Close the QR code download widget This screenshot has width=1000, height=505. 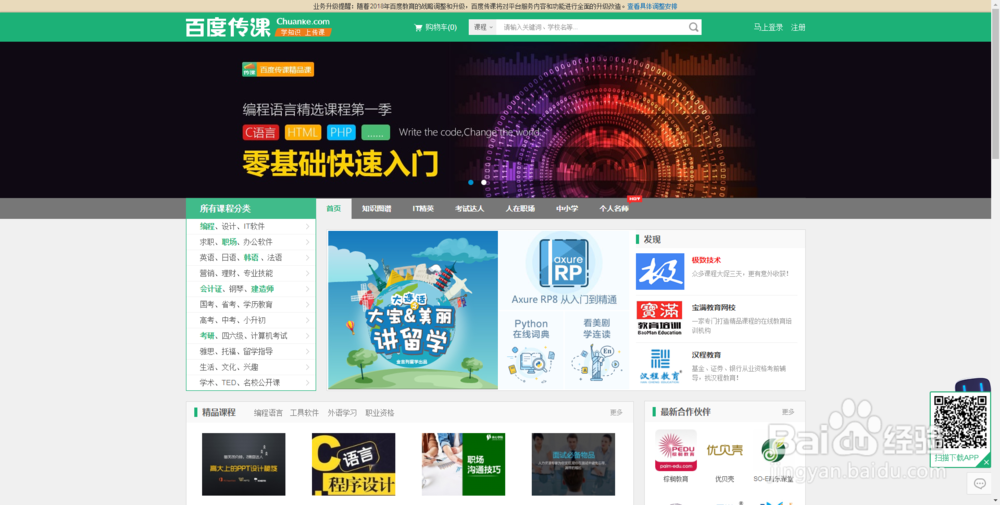[x=986, y=462]
